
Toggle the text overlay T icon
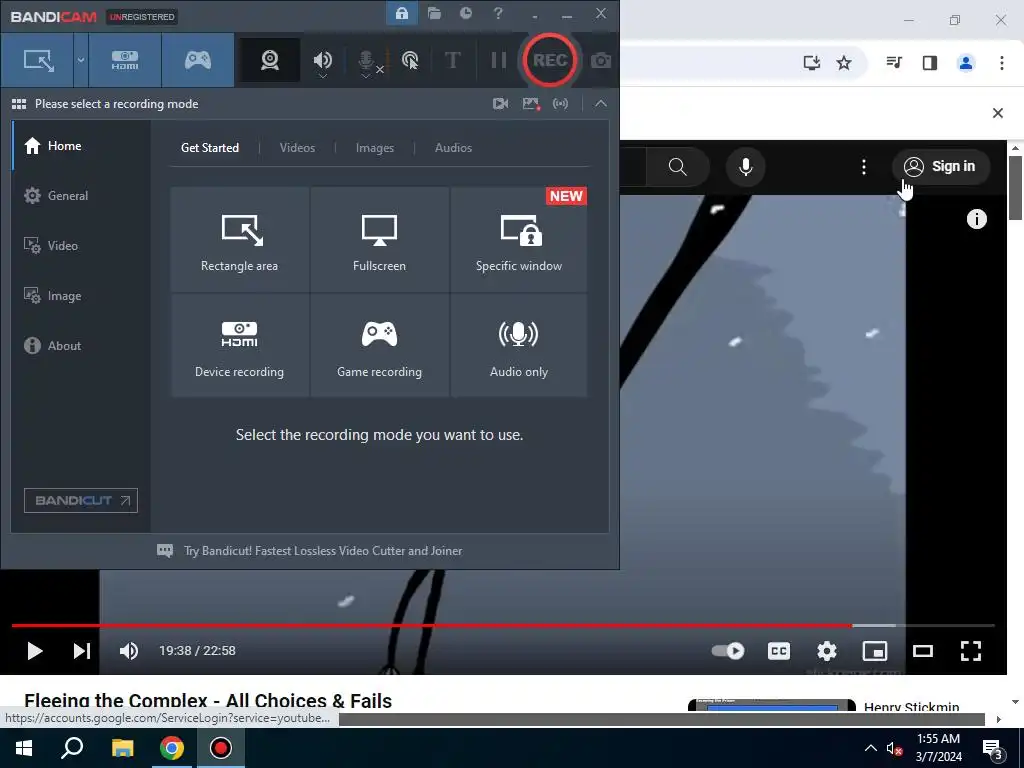[x=452, y=61]
